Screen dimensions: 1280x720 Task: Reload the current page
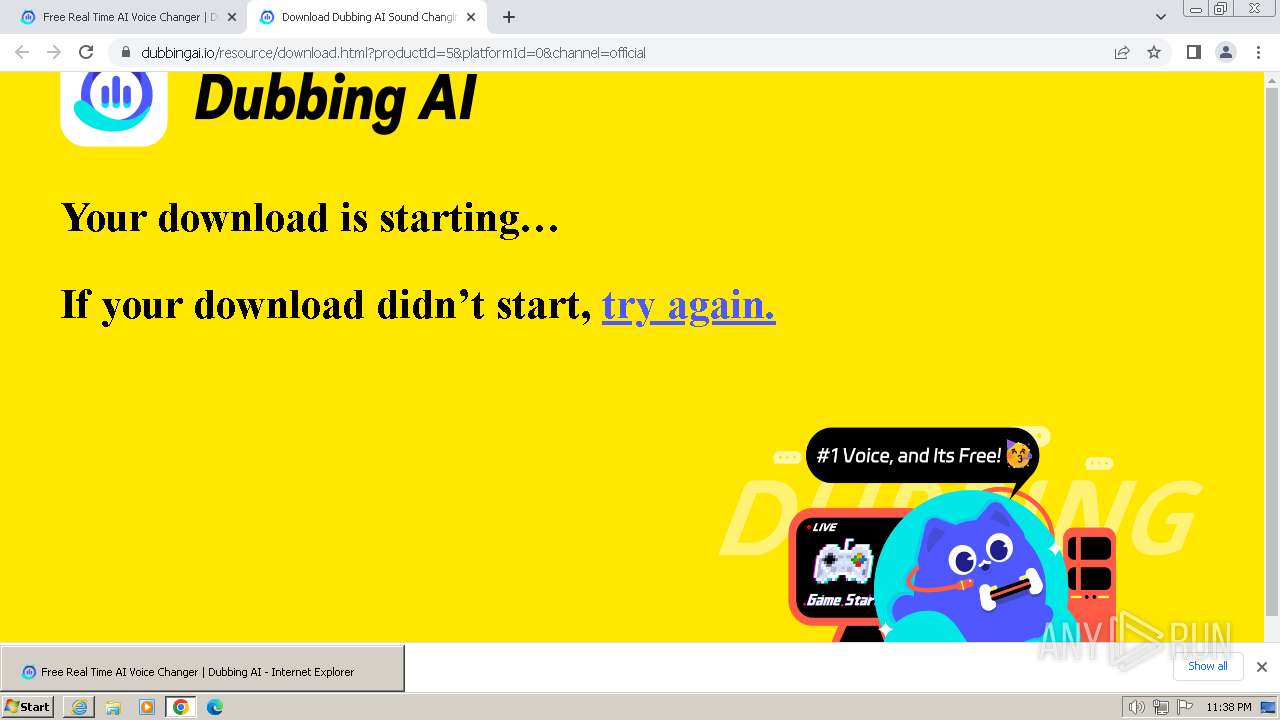click(86, 52)
